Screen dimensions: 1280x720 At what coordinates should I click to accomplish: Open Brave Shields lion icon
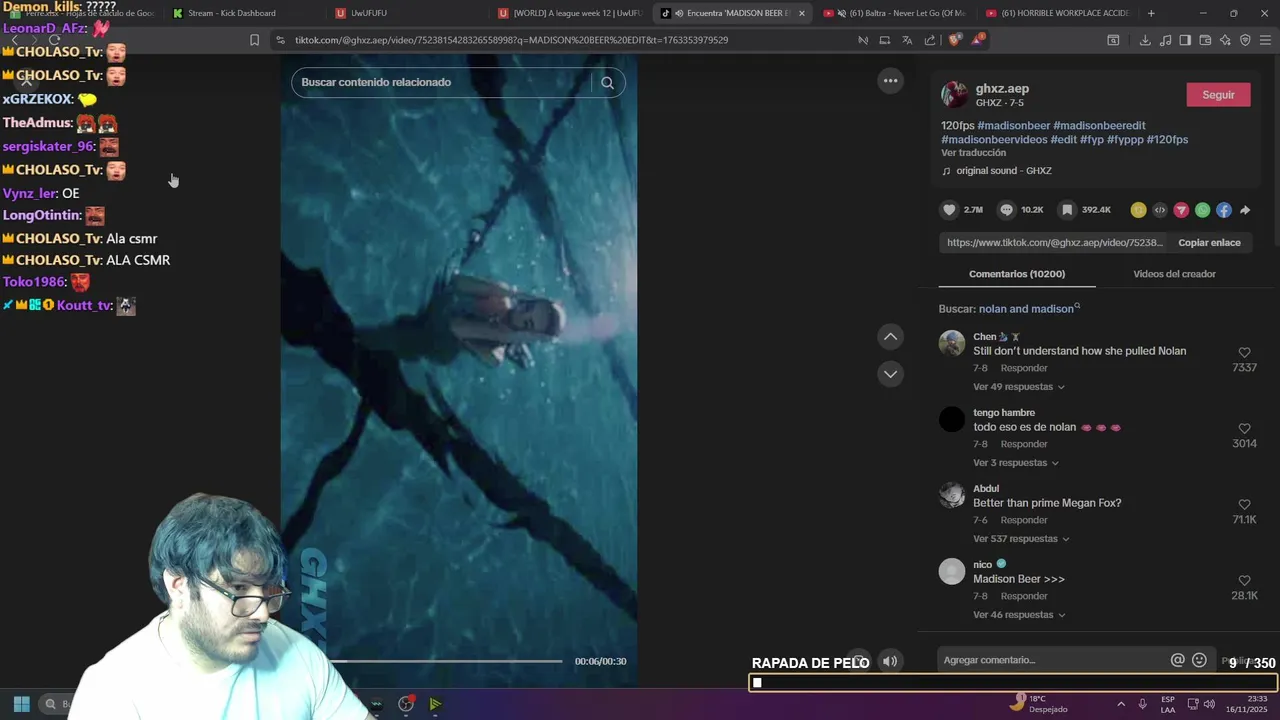point(954,40)
